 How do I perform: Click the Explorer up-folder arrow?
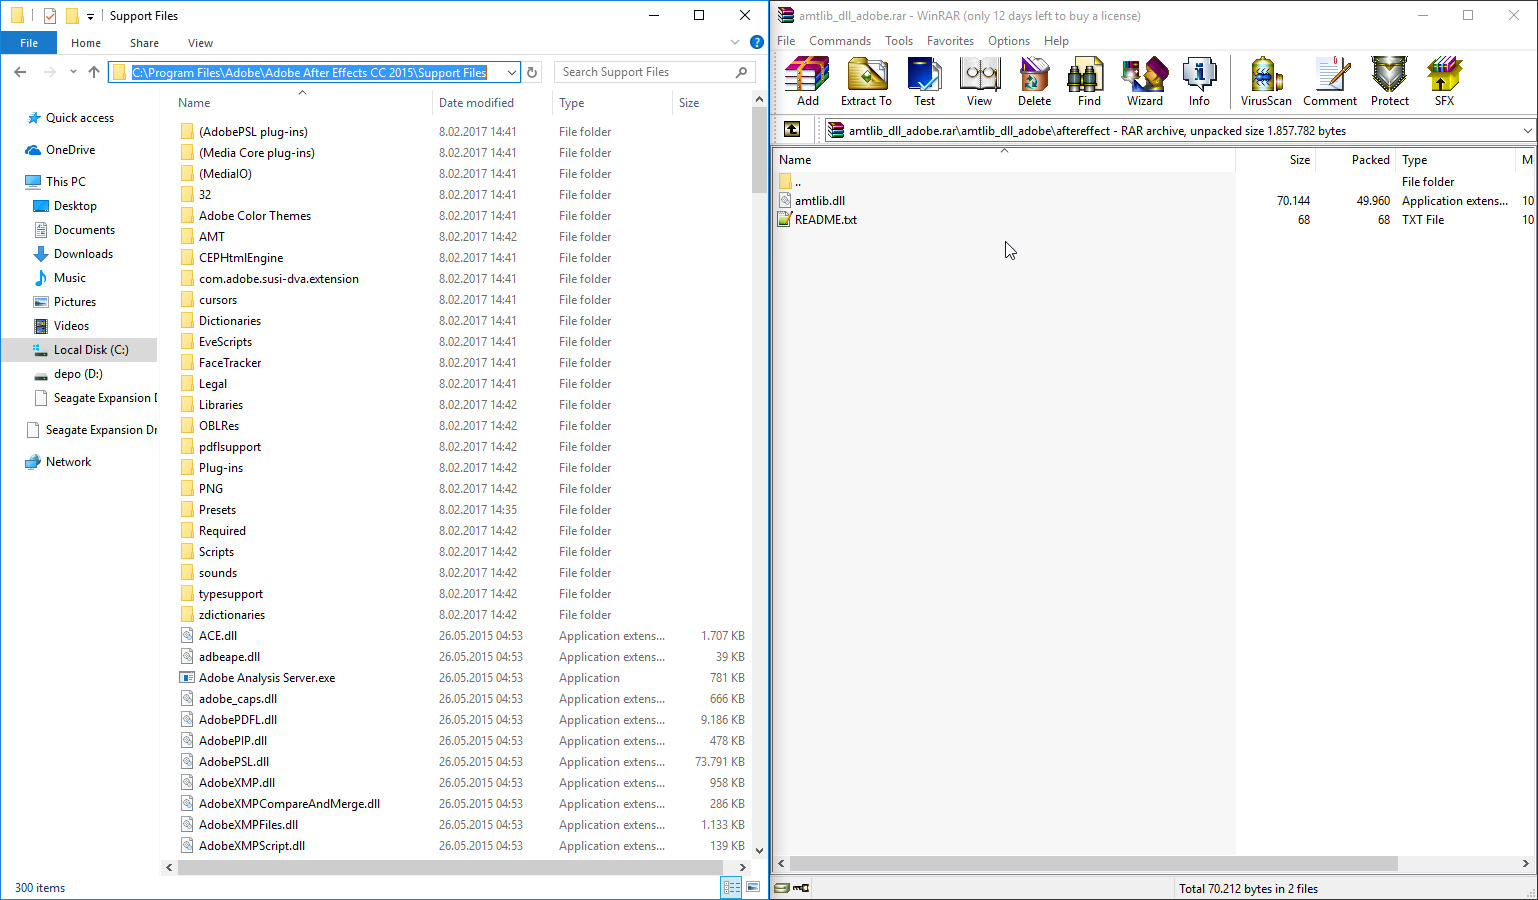click(x=94, y=72)
